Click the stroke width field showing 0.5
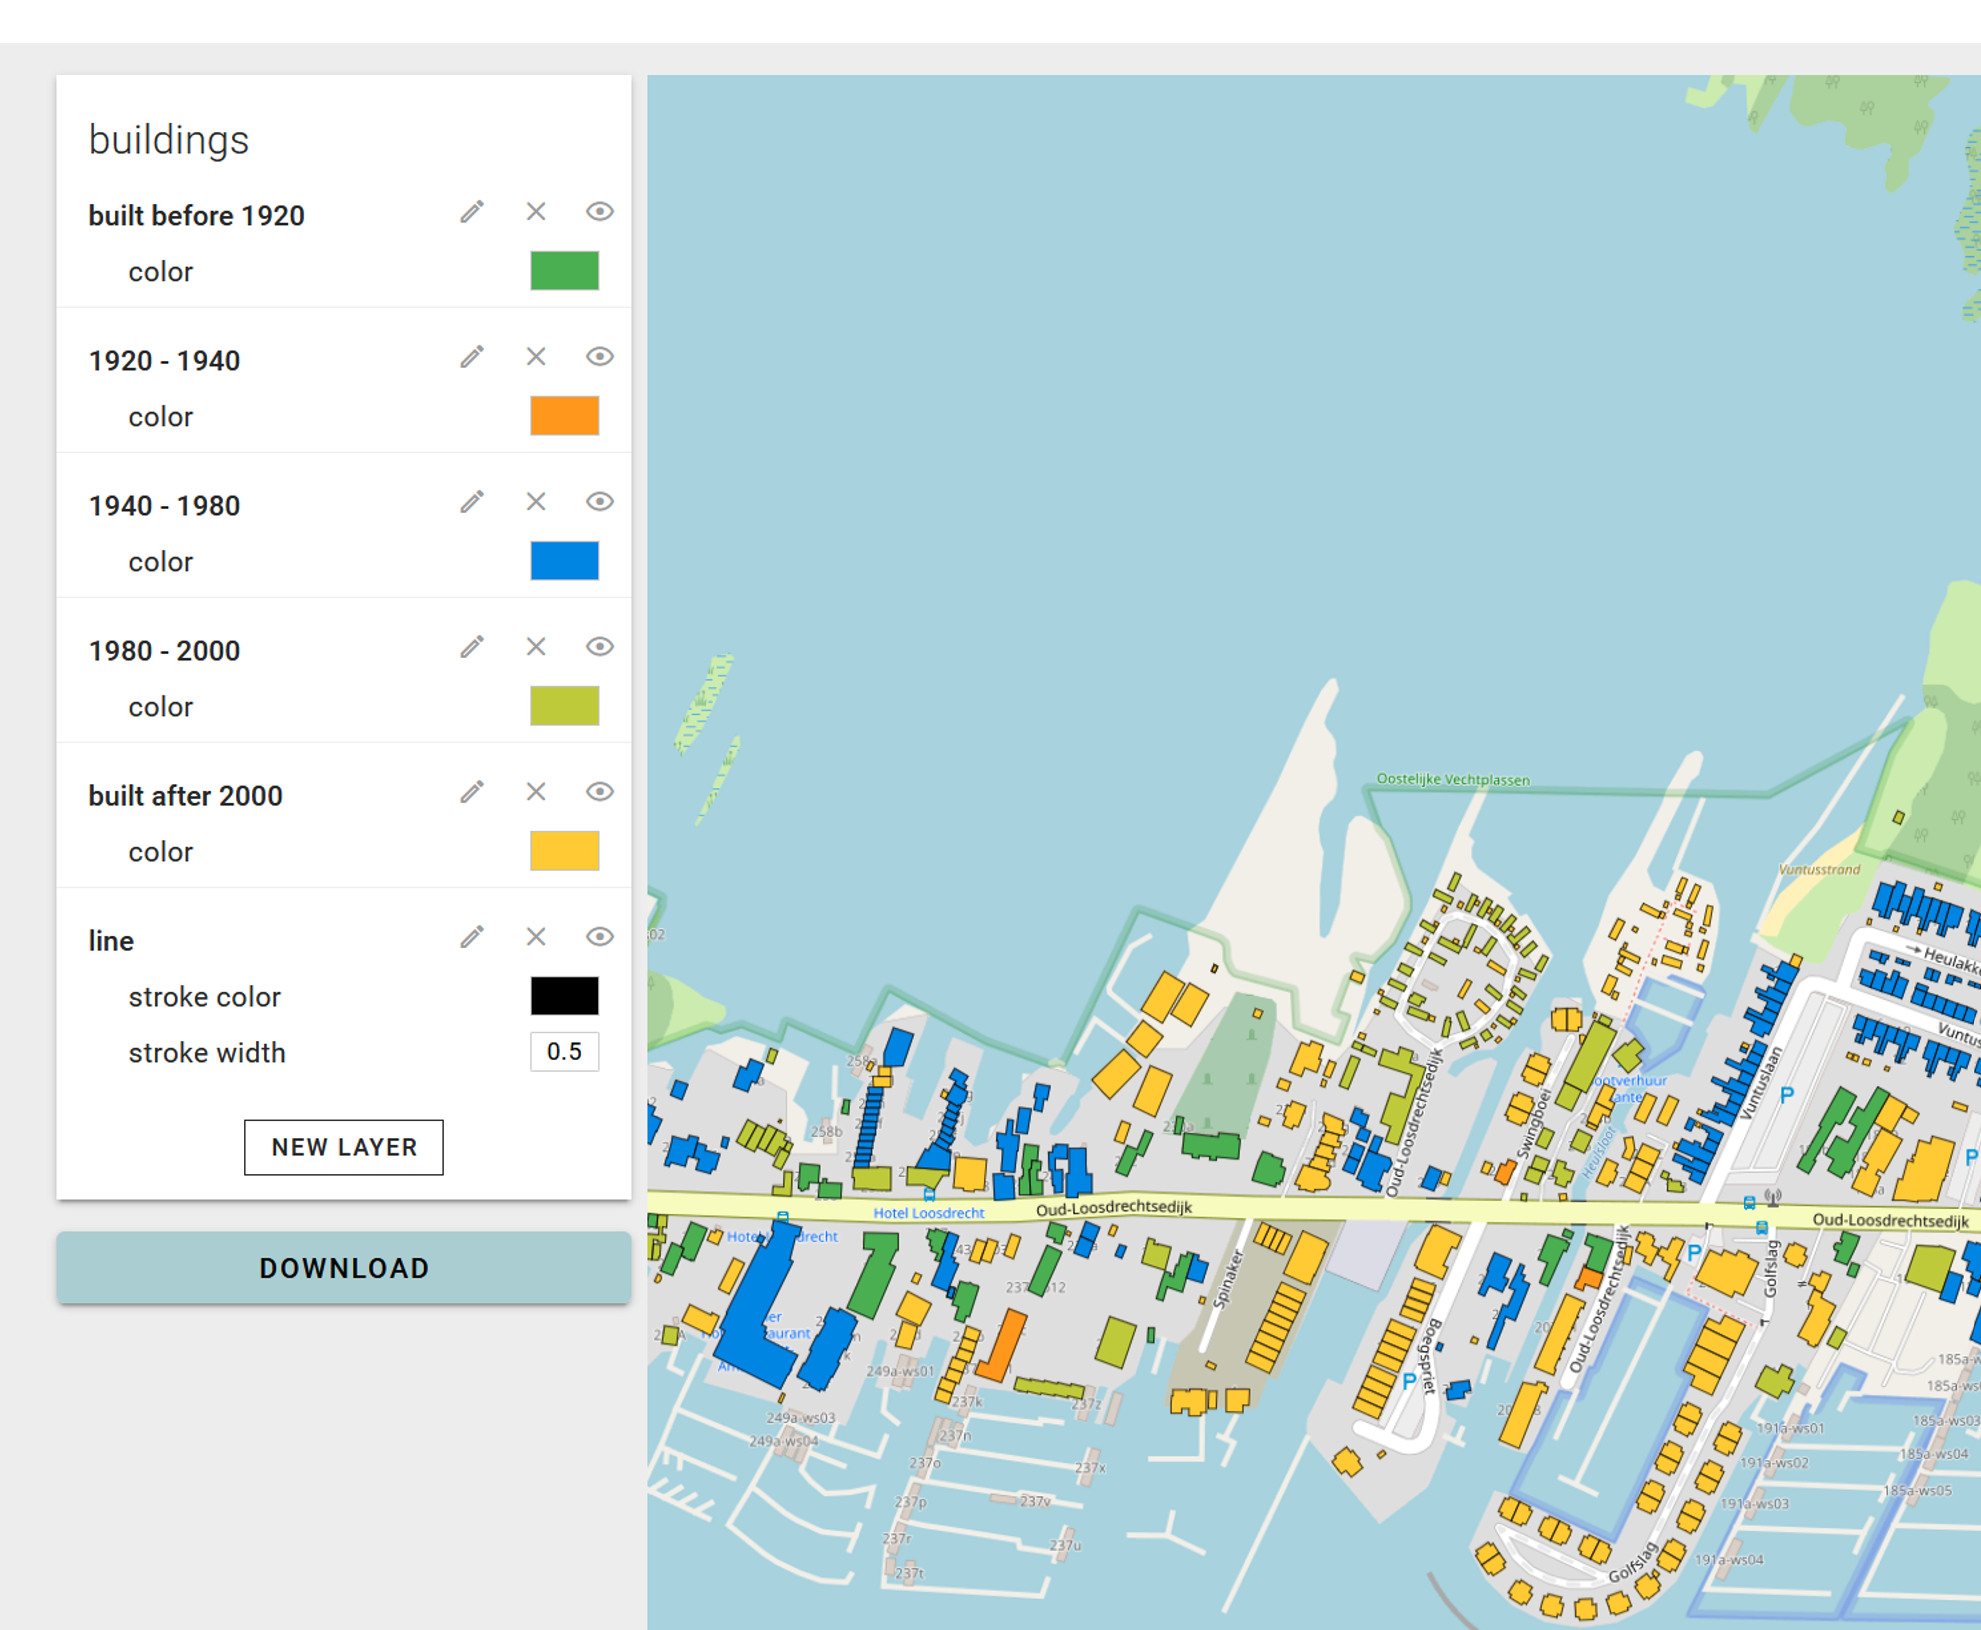This screenshot has height=1630, width=1981. pos(564,1052)
